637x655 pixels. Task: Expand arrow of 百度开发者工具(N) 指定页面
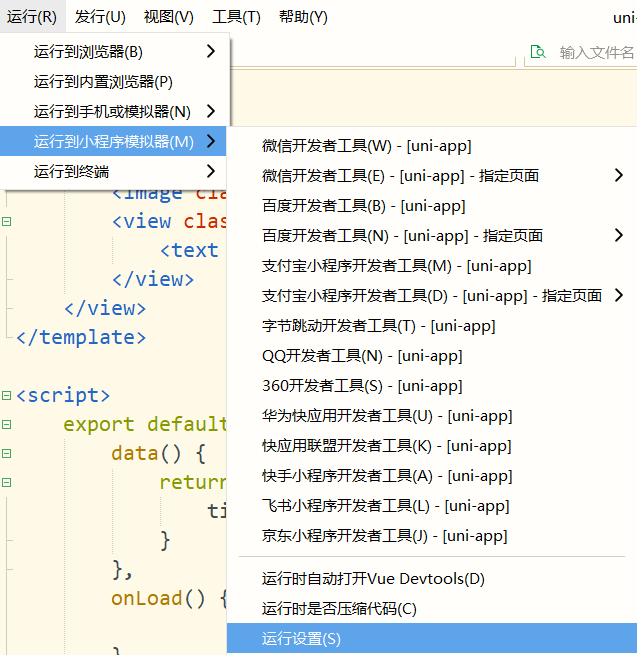(619, 235)
